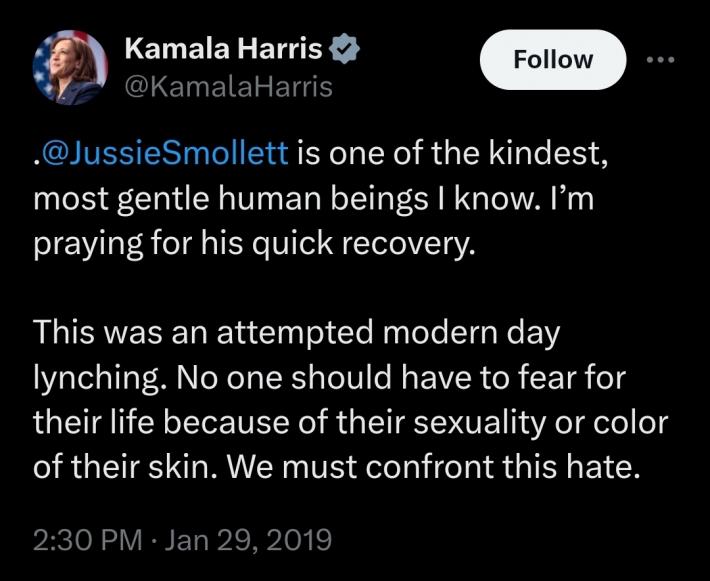
Task: Click "praying for his quick recovery" line
Action: [x=250, y=244]
